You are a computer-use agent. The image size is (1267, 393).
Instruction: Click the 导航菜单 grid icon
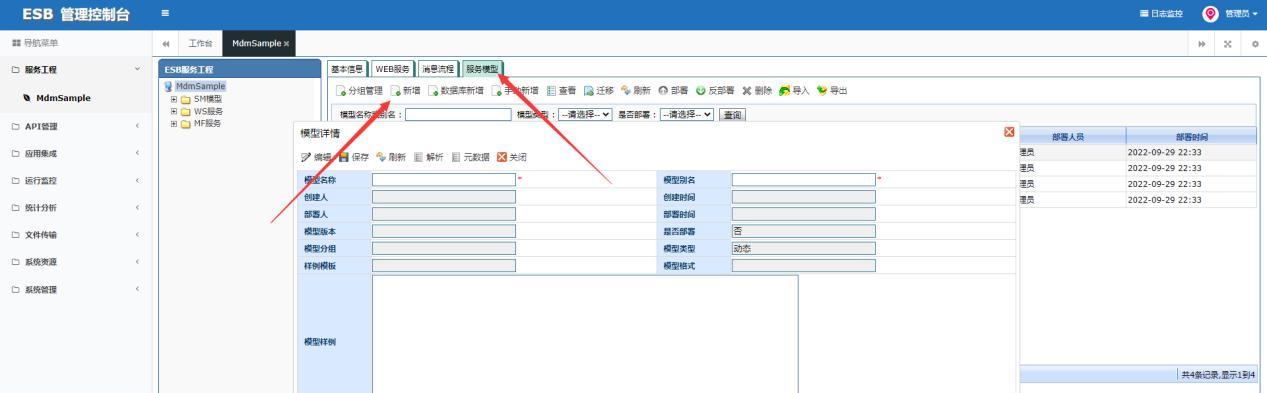click(15, 43)
